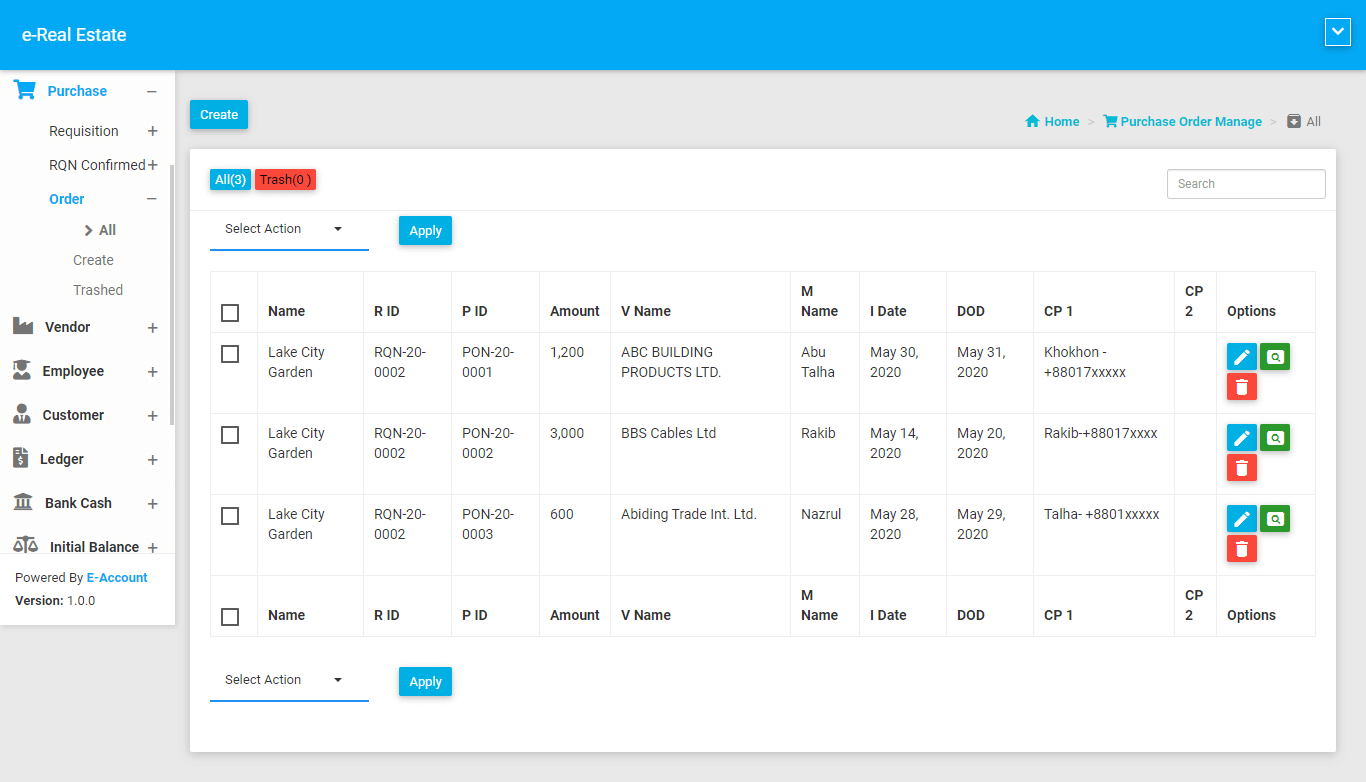Switch to the Trash(0) tab
This screenshot has width=1366, height=782.
pos(285,180)
